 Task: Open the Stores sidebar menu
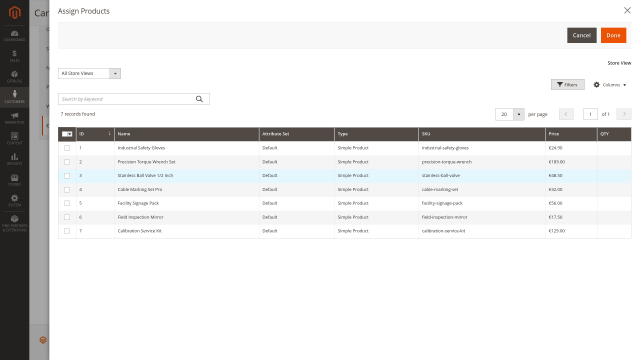click(14, 180)
